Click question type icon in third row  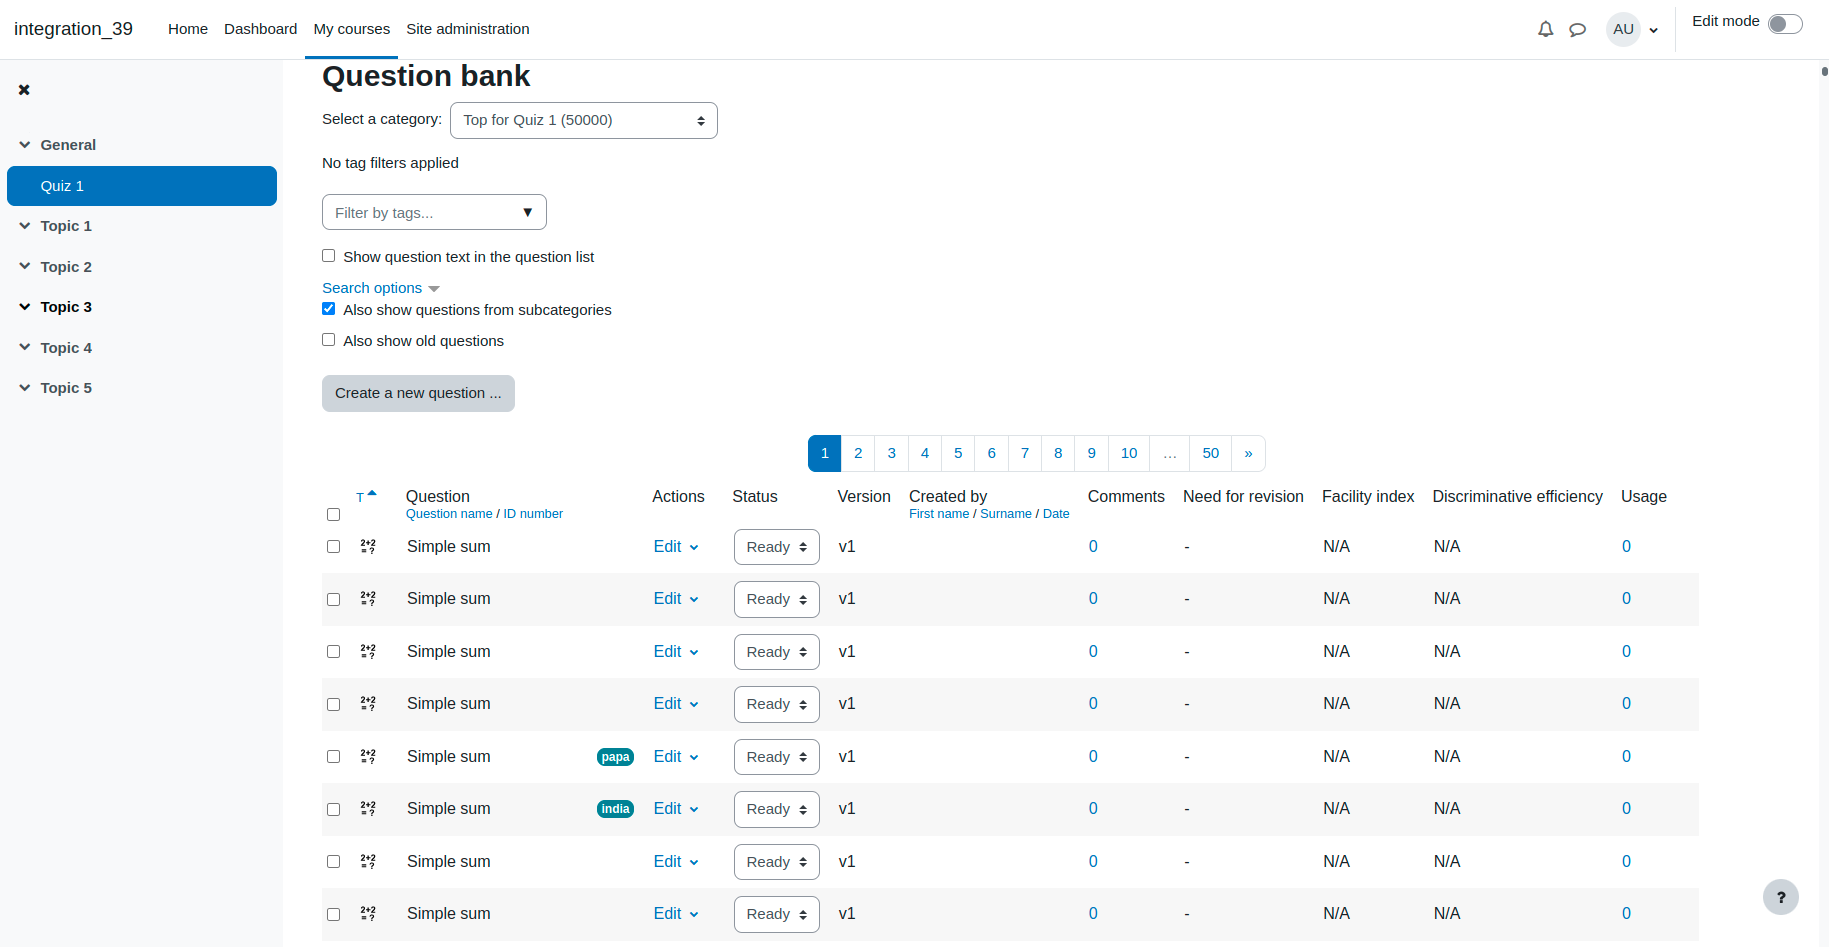[368, 652]
